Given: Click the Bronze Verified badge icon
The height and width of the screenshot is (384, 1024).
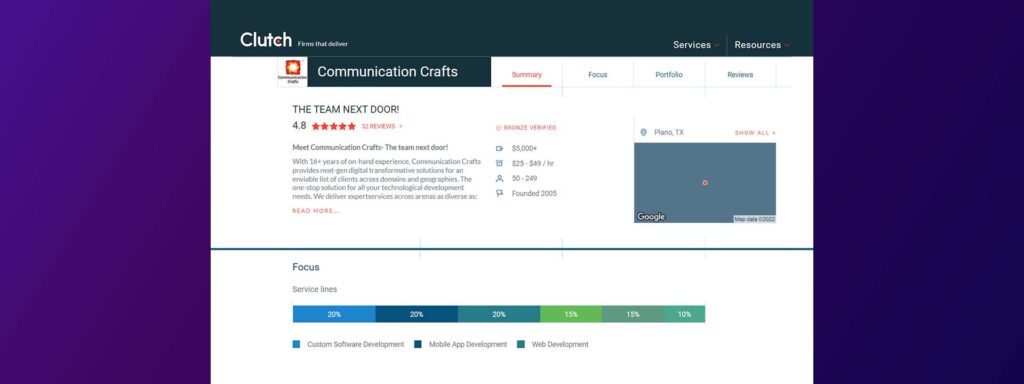Looking at the screenshot, I should [x=498, y=128].
